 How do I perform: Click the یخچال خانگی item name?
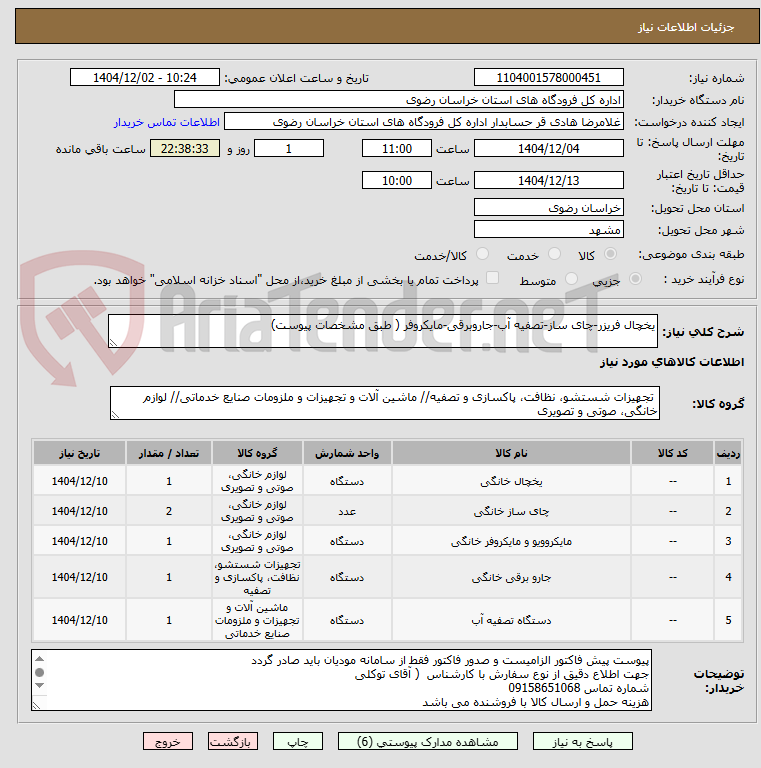pyautogui.click(x=511, y=481)
